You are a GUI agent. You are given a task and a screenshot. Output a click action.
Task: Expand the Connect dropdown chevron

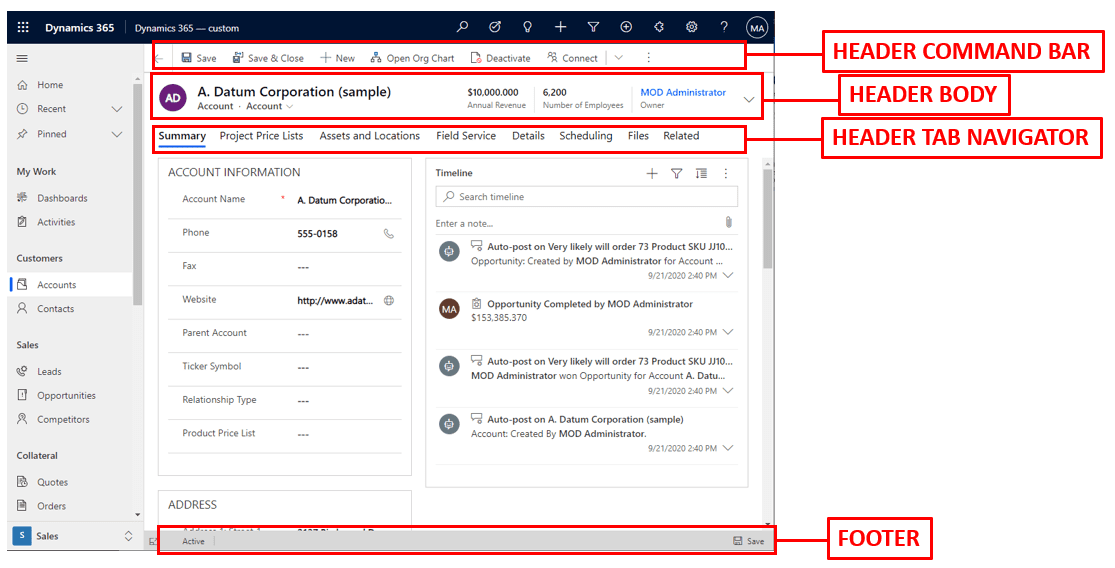(x=619, y=58)
